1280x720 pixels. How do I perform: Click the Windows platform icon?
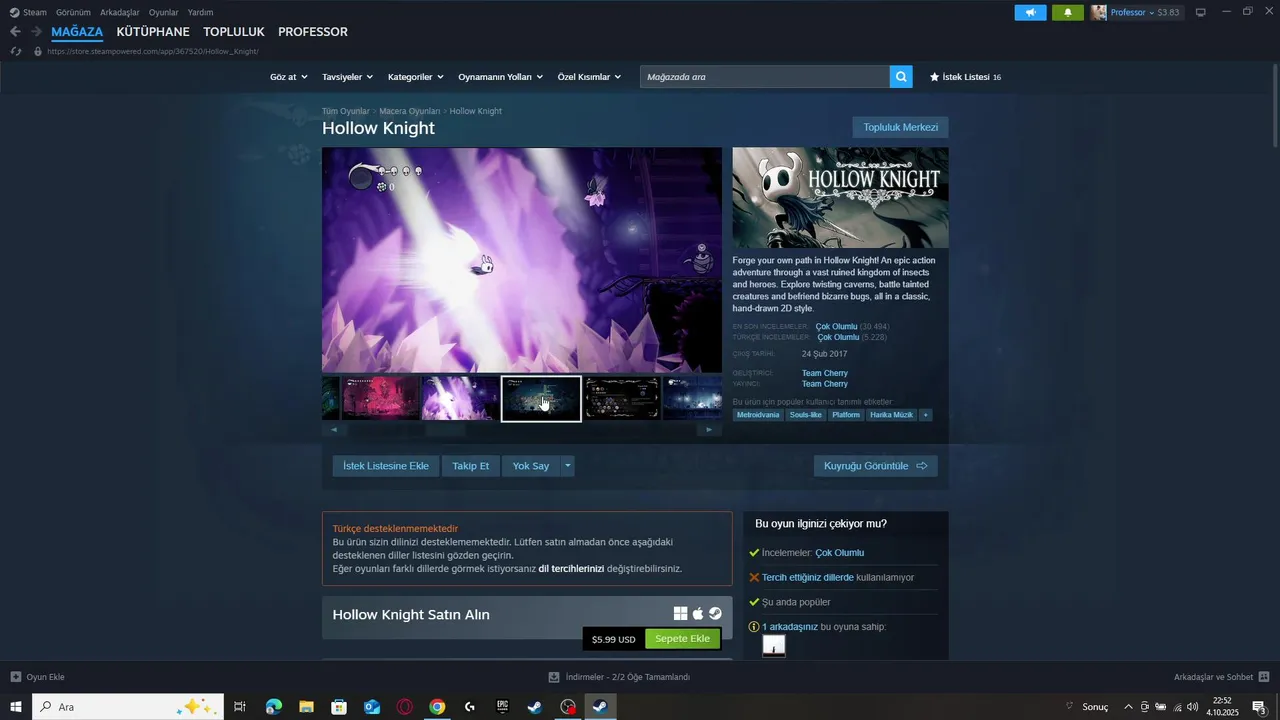(x=680, y=614)
